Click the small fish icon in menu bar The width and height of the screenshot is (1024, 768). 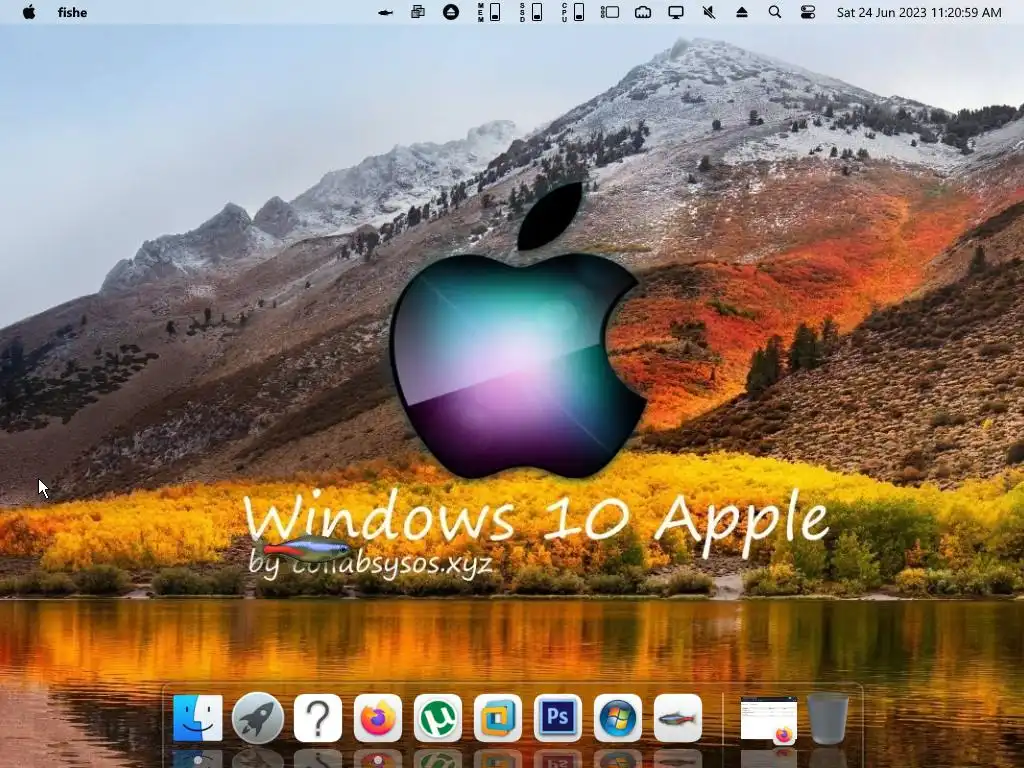[385, 12]
